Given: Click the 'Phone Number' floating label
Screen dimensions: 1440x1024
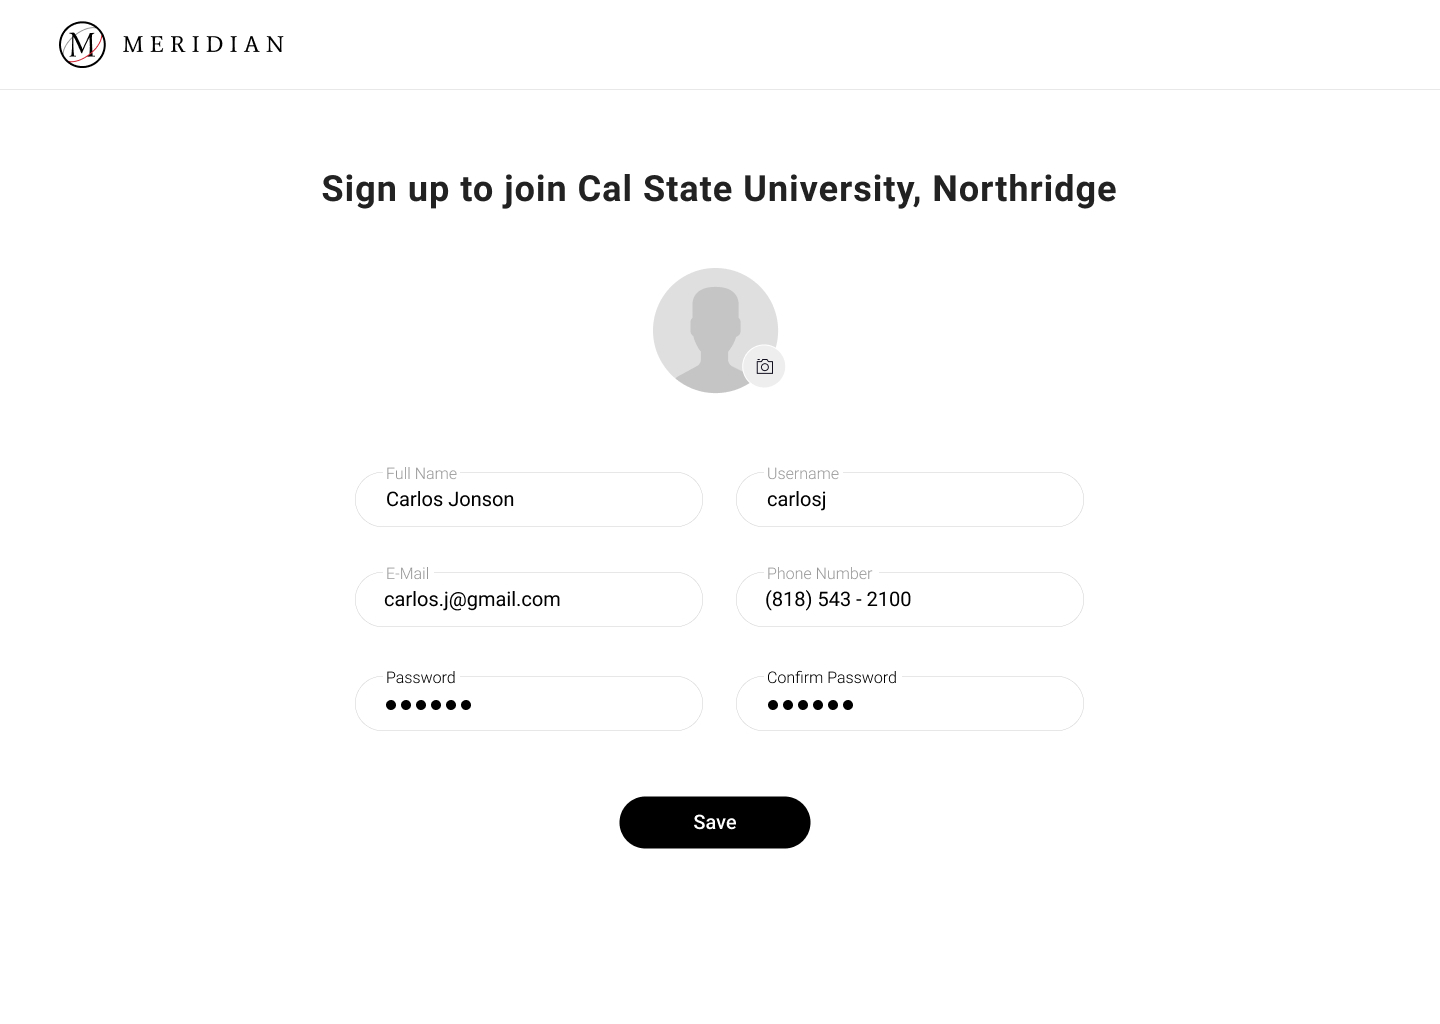Looking at the screenshot, I should click(819, 574).
